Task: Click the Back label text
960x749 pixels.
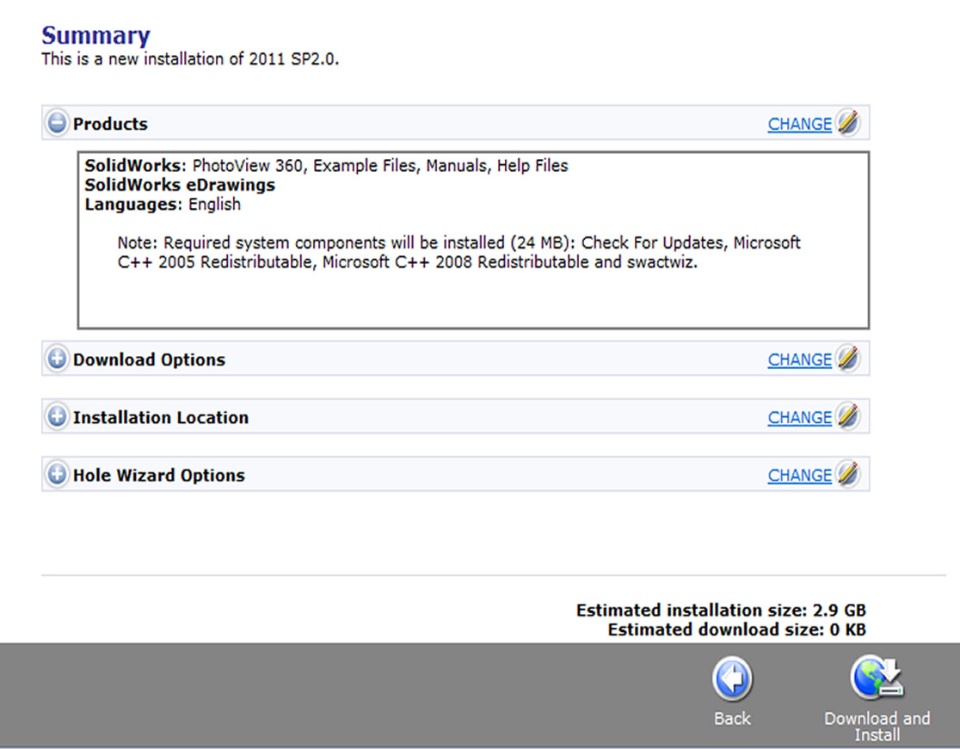Action: pyautogui.click(x=732, y=718)
